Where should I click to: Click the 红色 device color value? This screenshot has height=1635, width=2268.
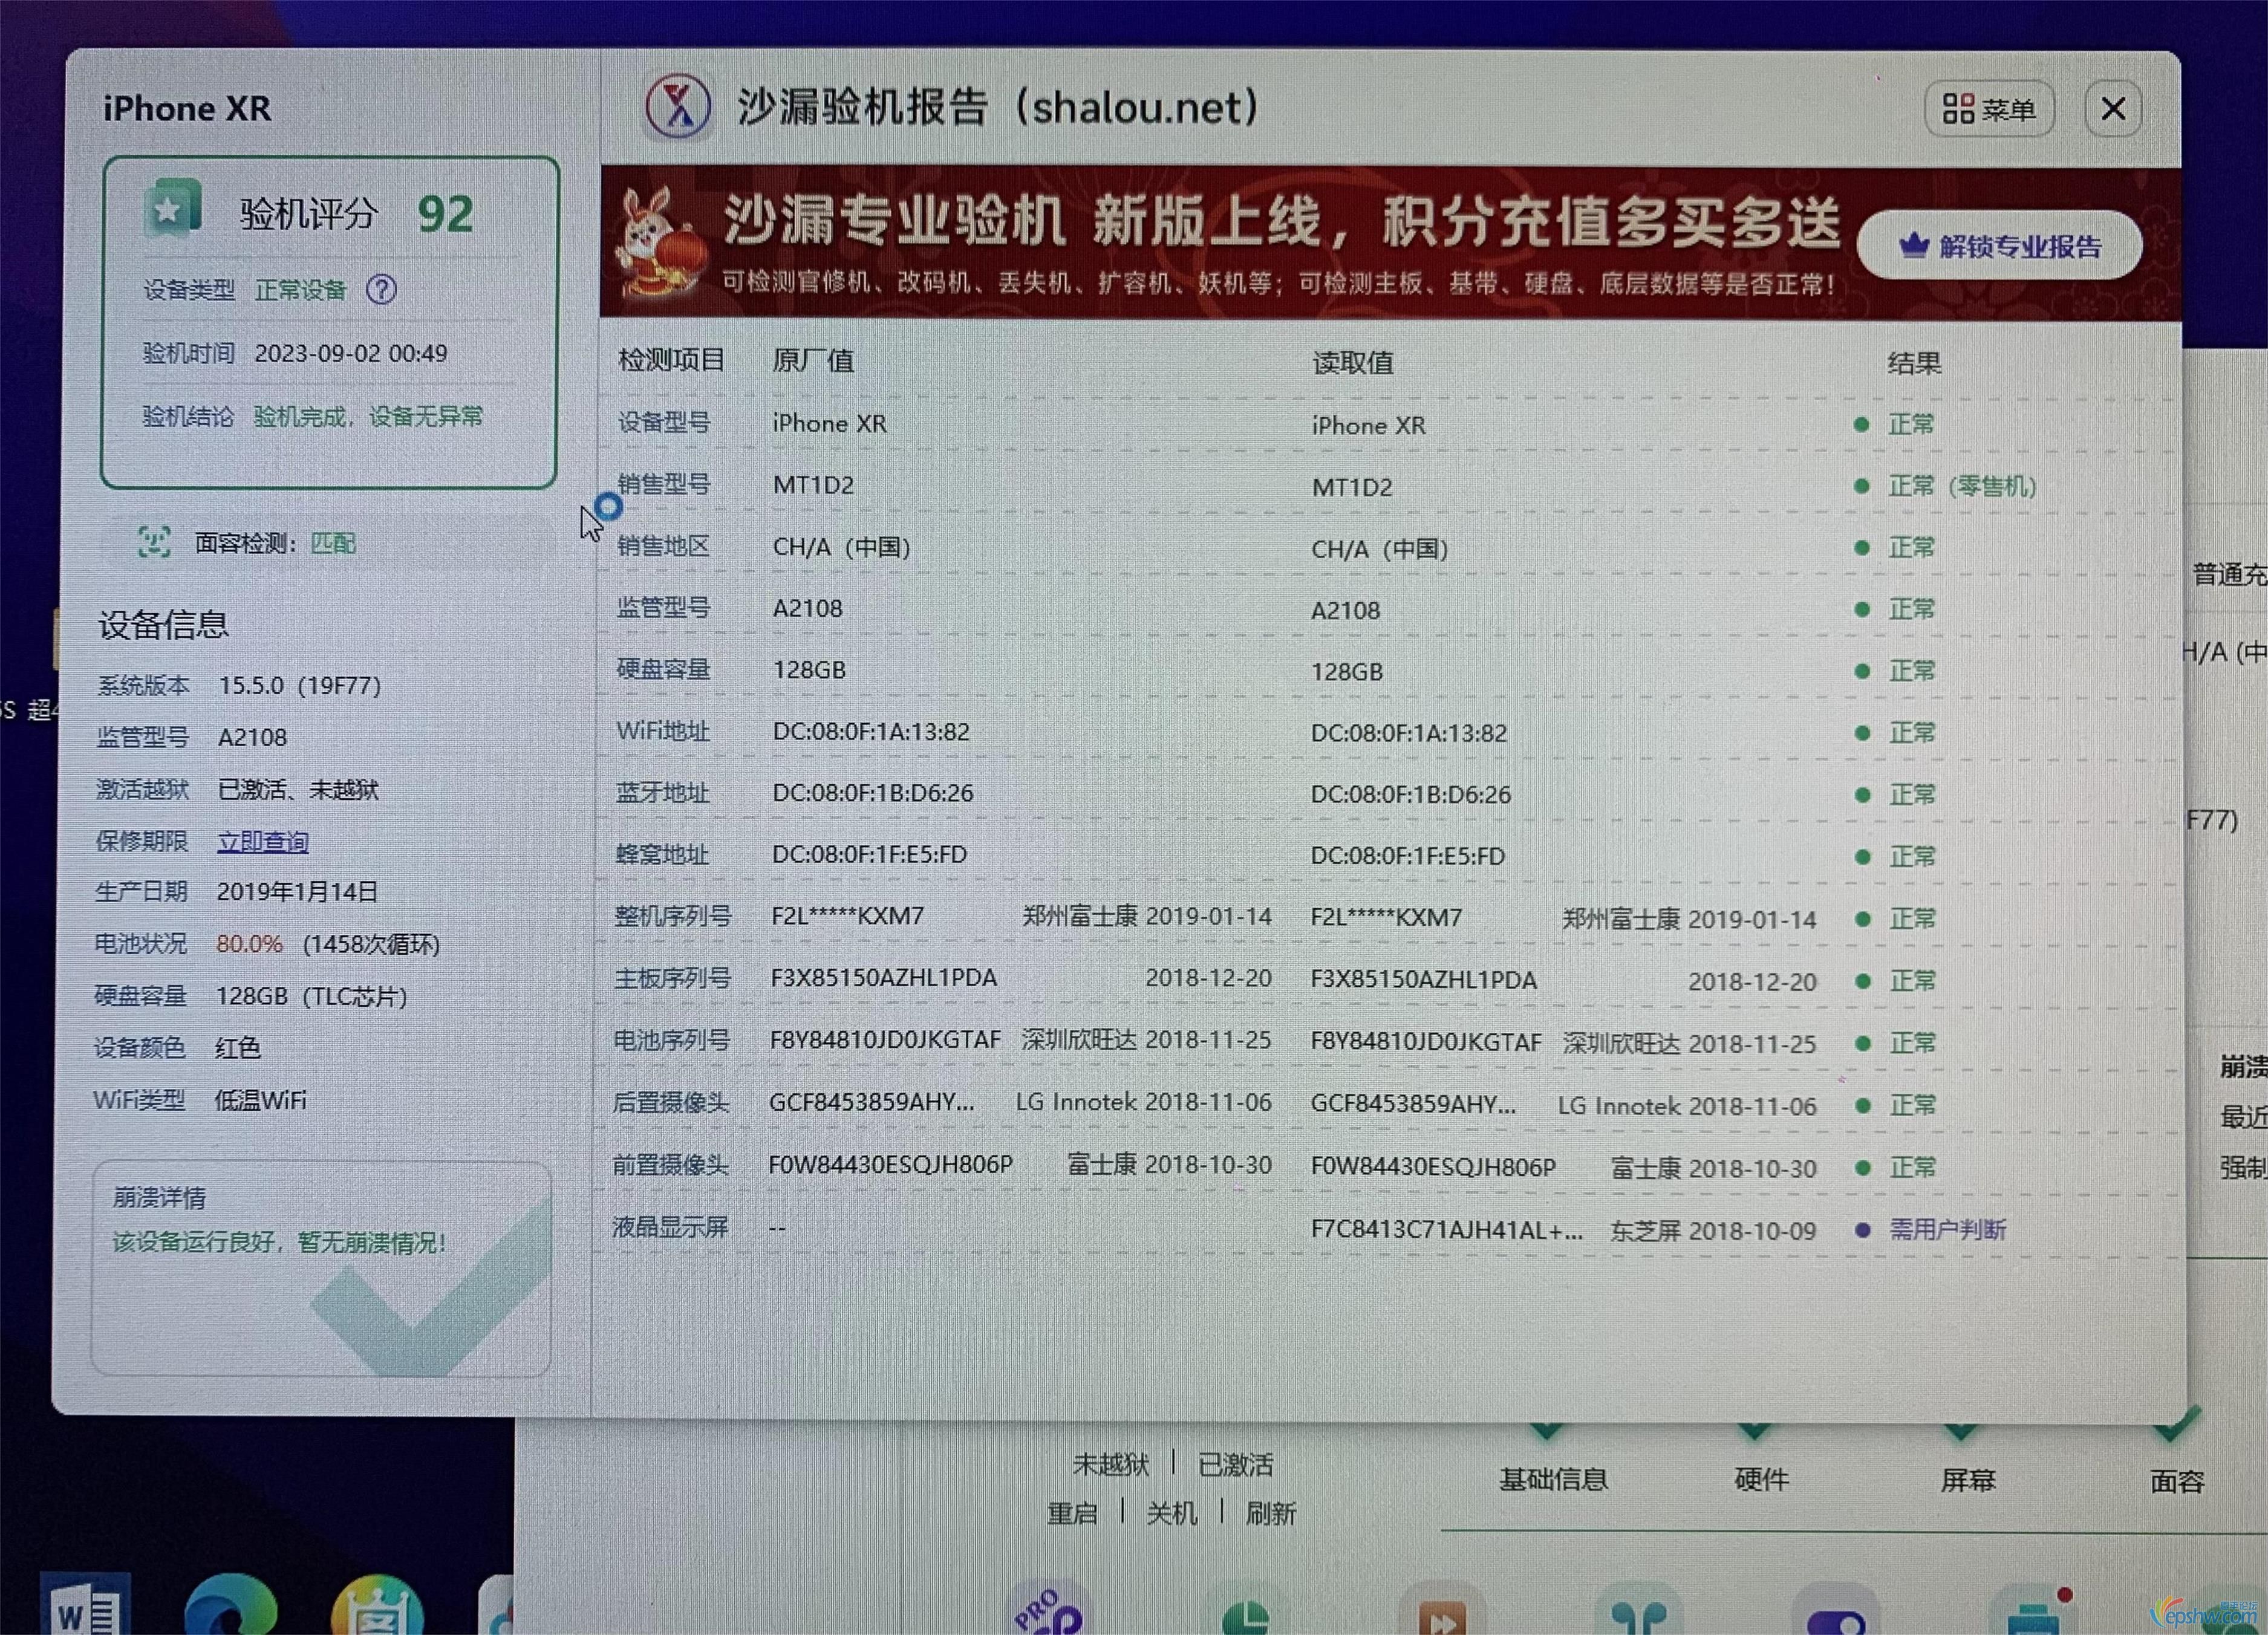point(238,1048)
